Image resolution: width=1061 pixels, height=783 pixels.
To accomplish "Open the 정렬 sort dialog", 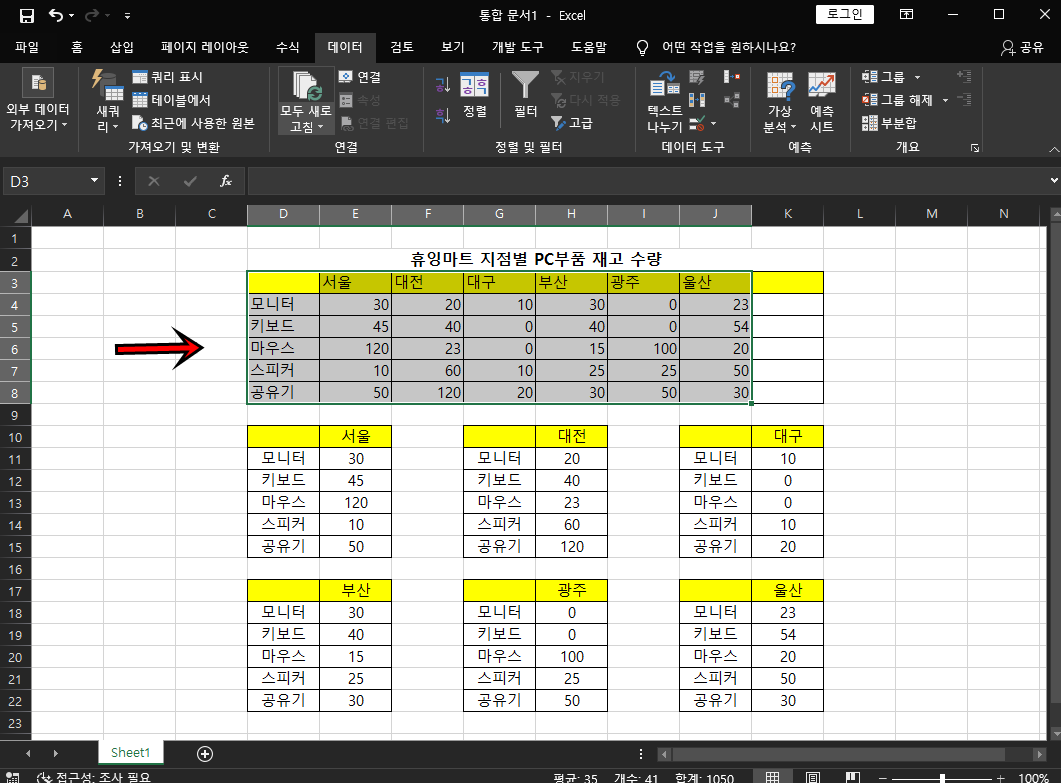I will [474, 95].
